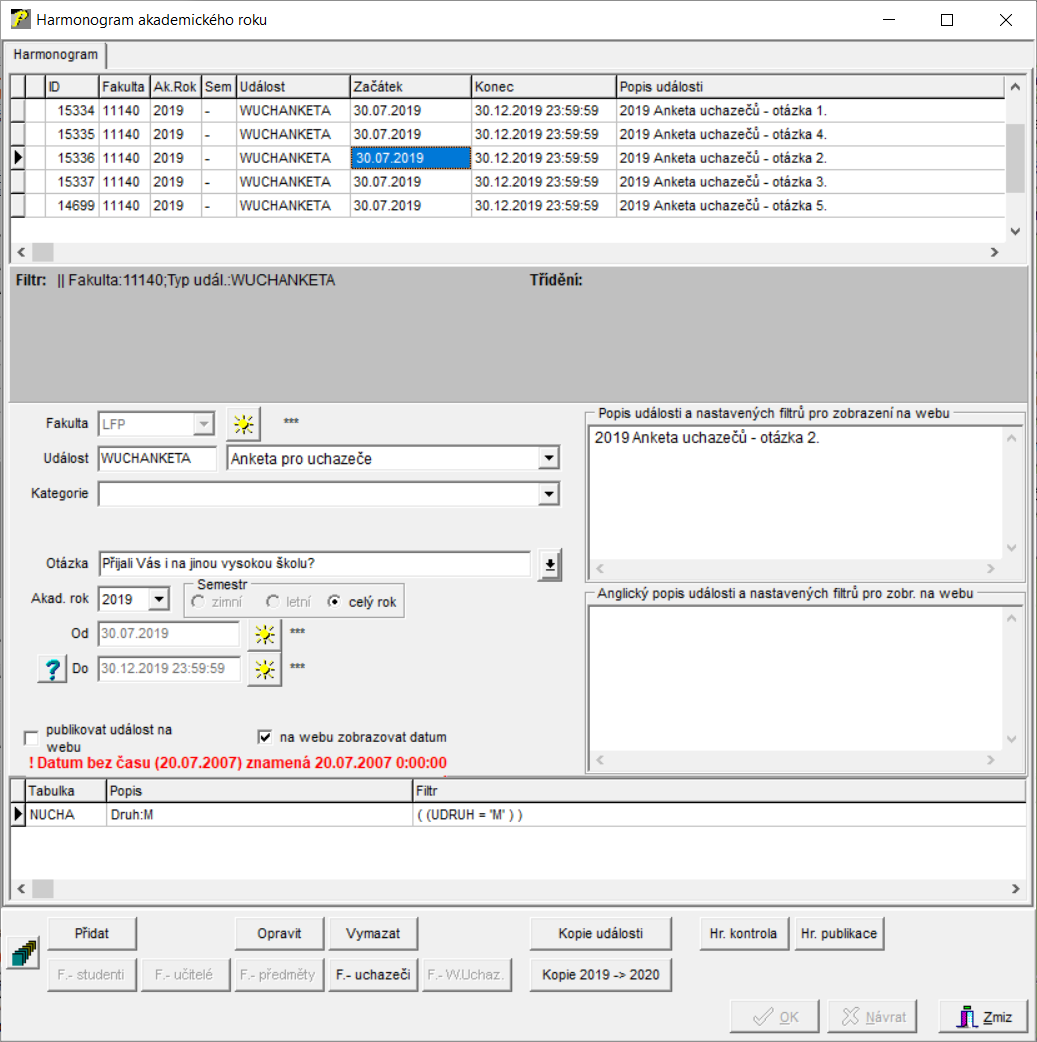Open the Anketa pro uchazeče dropdown
Screen dimensions: 1037x1042
click(547, 459)
